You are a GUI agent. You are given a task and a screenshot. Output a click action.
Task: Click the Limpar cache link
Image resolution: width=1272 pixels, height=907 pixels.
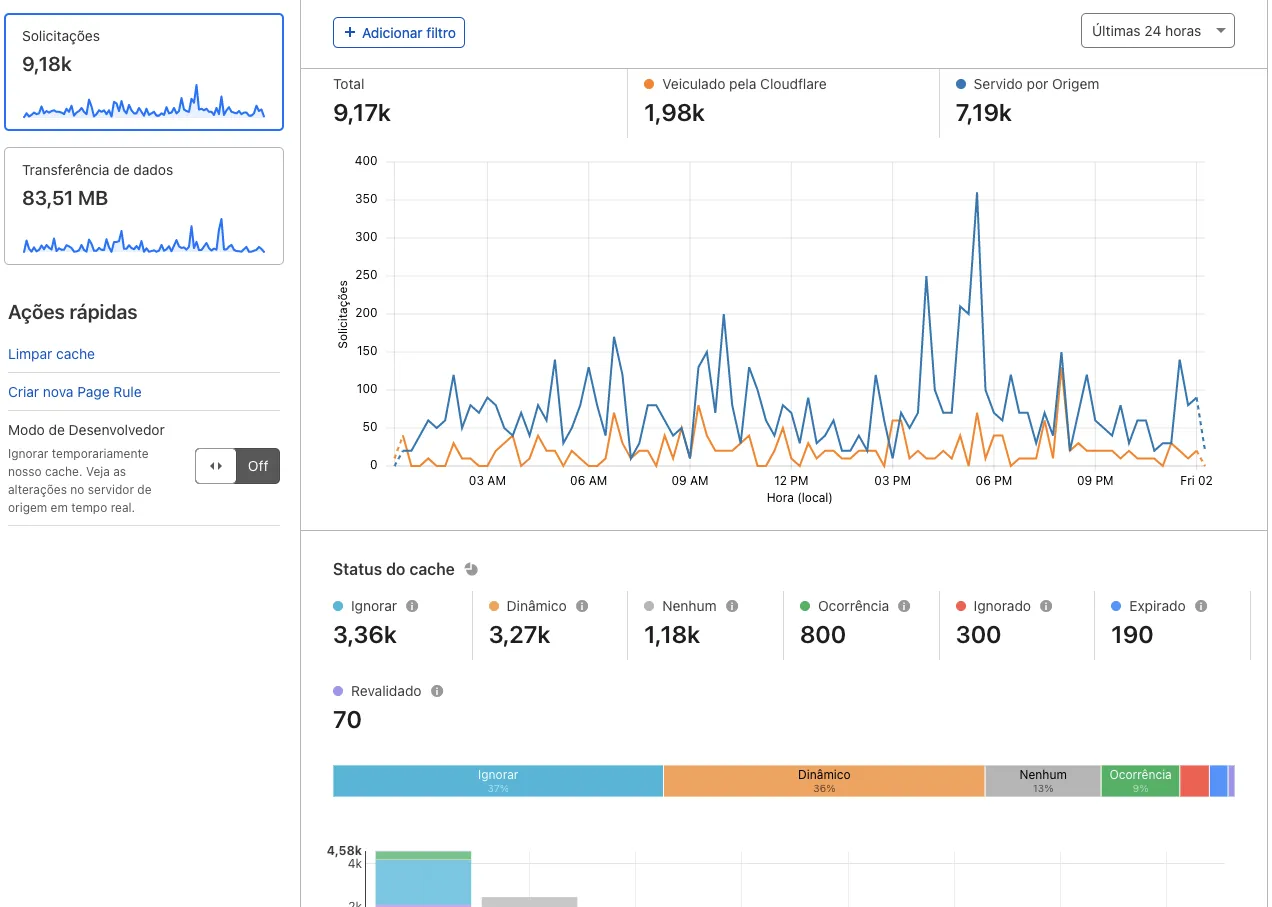click(51, 354)
